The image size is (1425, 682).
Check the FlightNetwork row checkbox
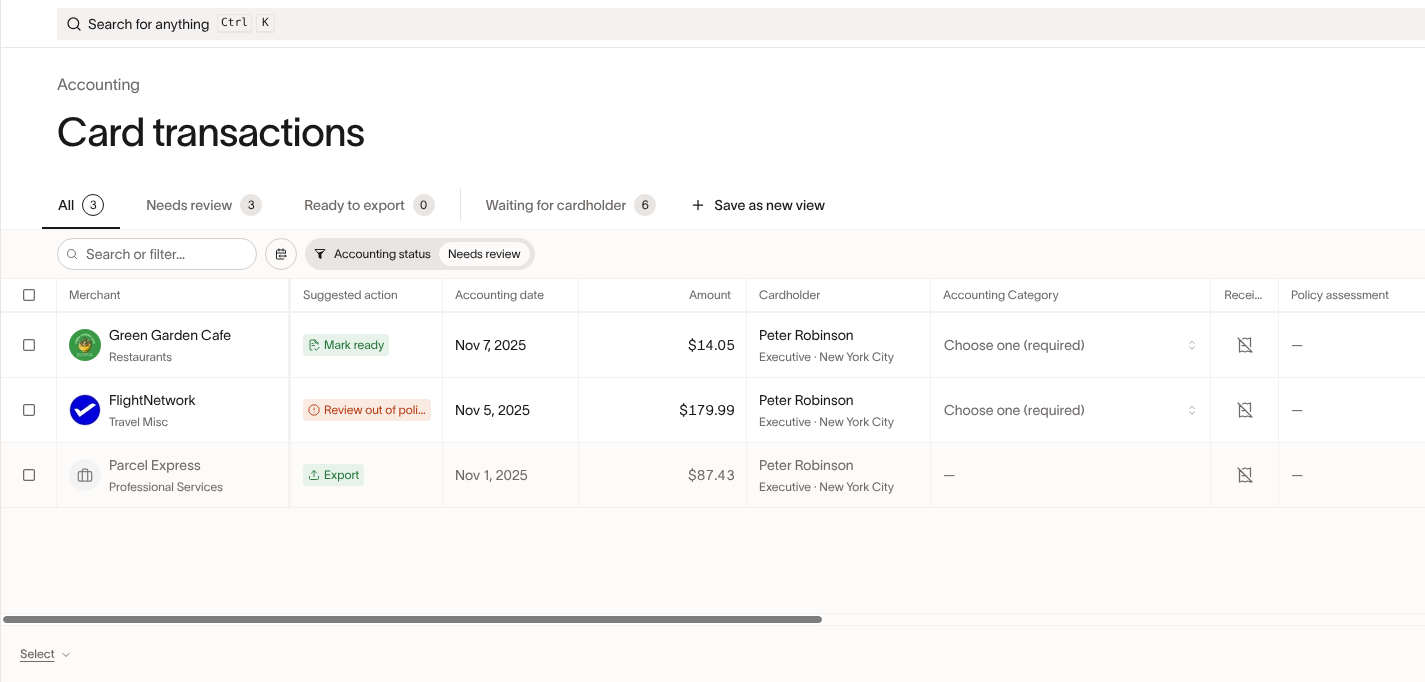(29, 410)
